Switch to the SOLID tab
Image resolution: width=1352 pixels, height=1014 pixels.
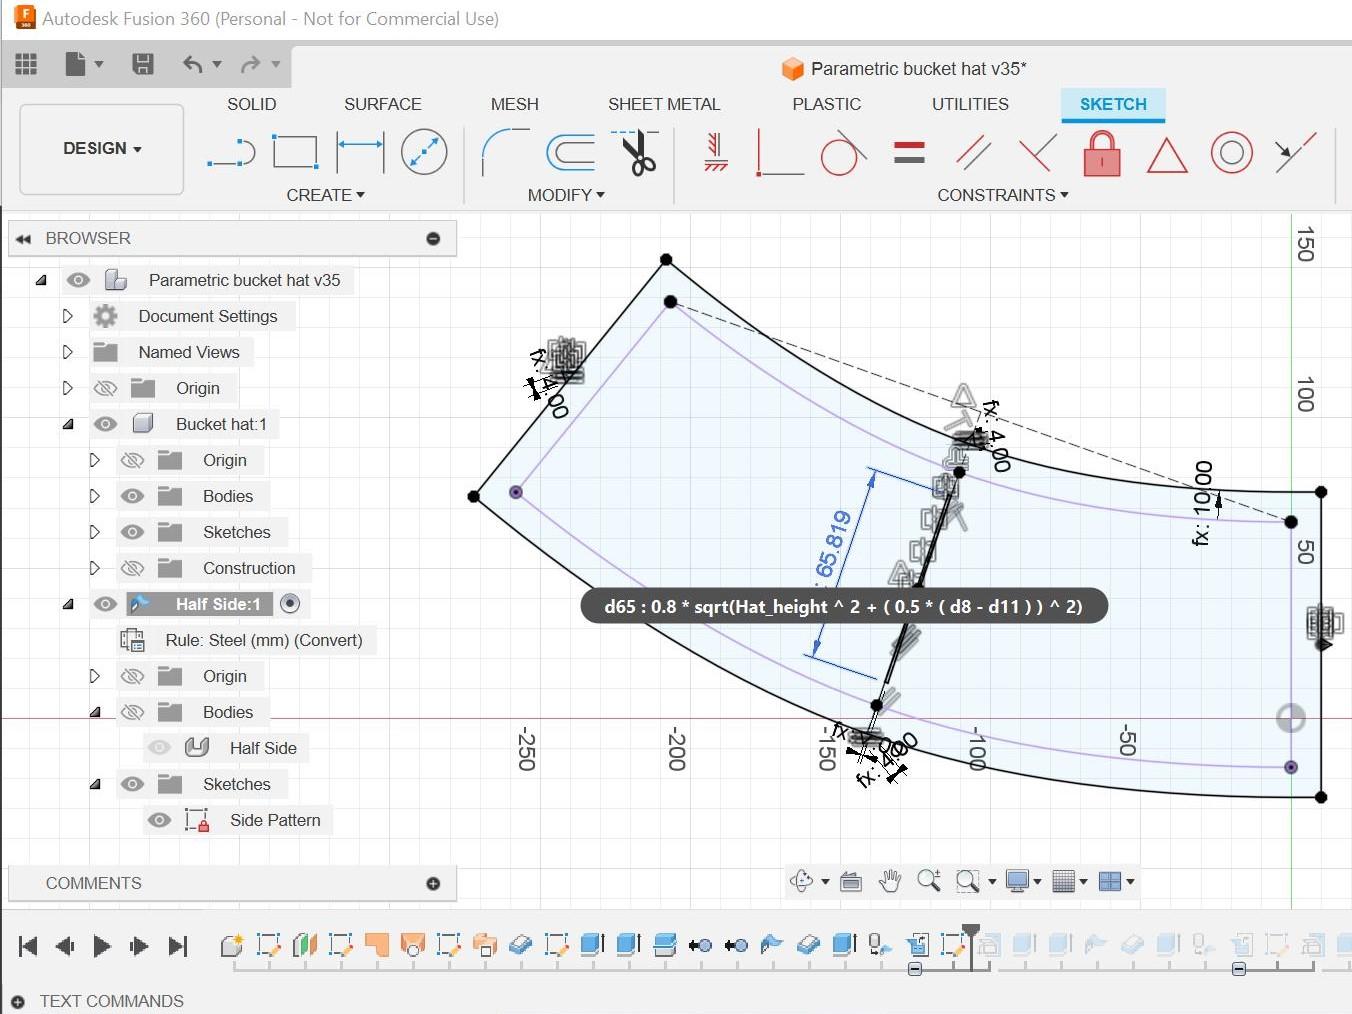click(252, 104)
